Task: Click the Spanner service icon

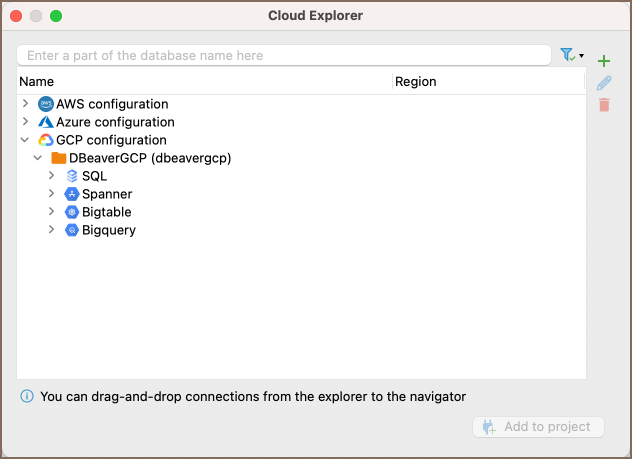Action: [x=71, y=194]
